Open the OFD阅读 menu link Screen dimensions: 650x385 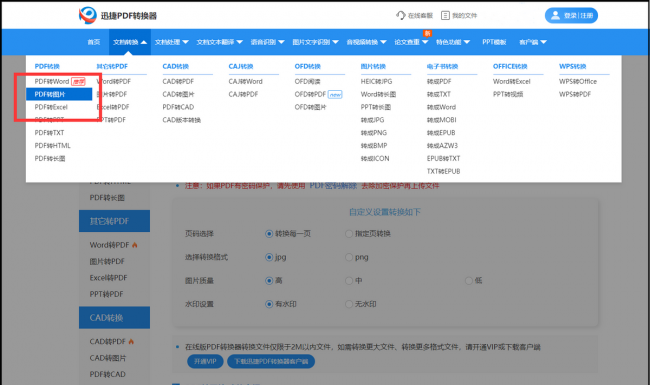pyautogui.click(x=308, y=82)
